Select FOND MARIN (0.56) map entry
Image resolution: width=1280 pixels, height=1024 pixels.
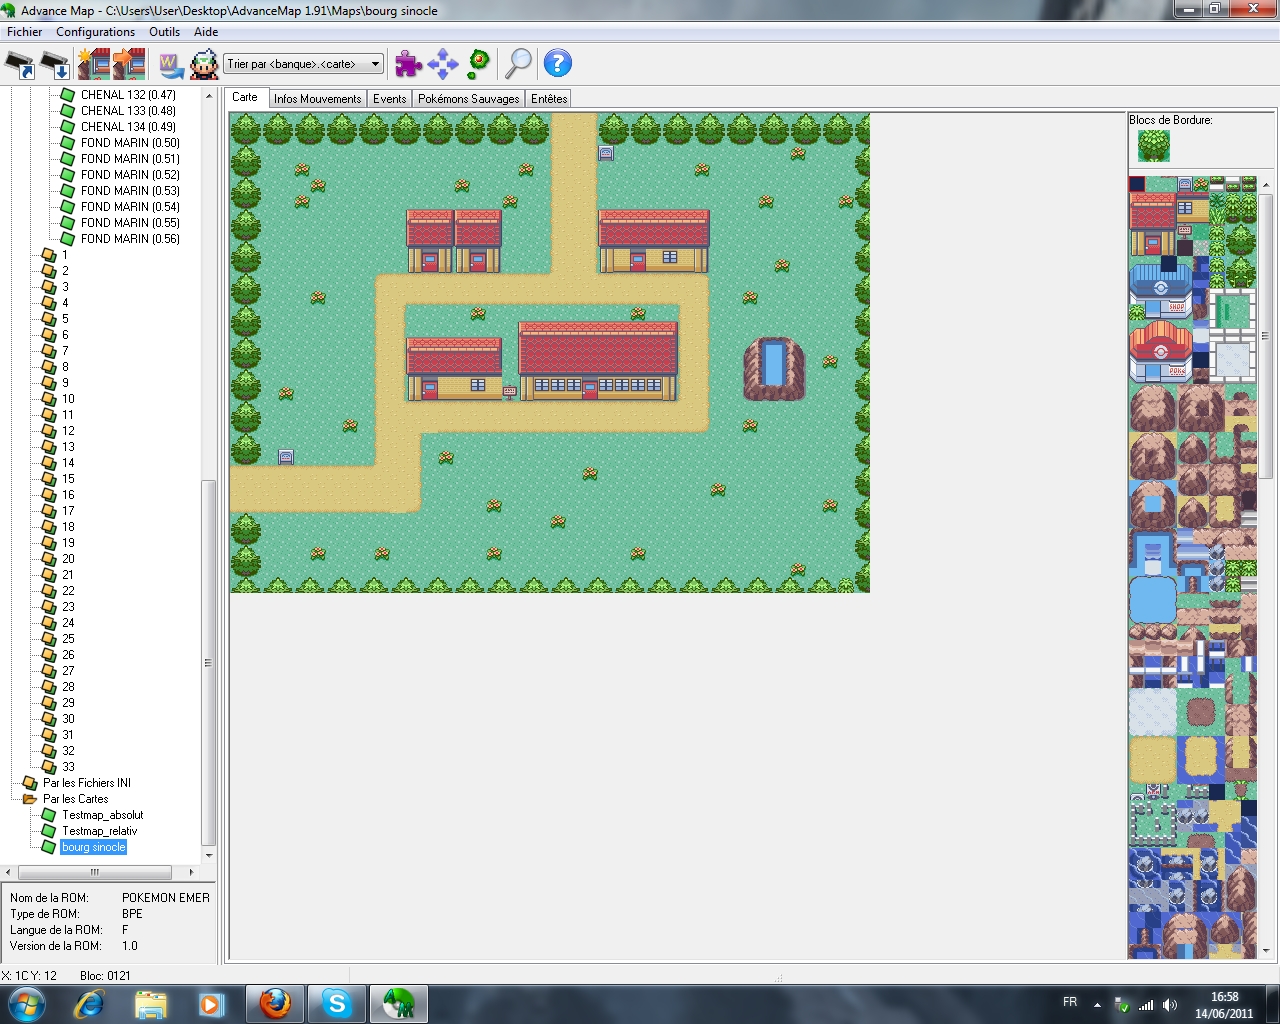[130, 239]
